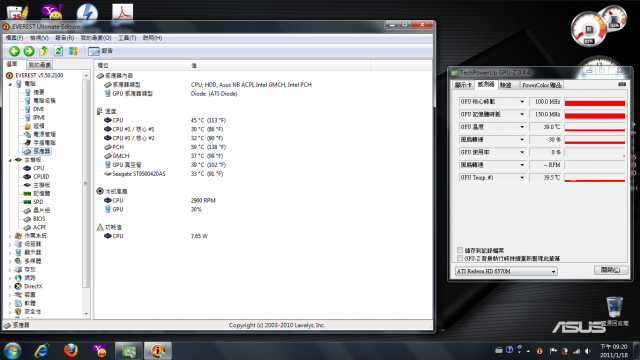Select the IPMI item in the tree
This screenshot has width=640, height=360.
click(39, 118)
